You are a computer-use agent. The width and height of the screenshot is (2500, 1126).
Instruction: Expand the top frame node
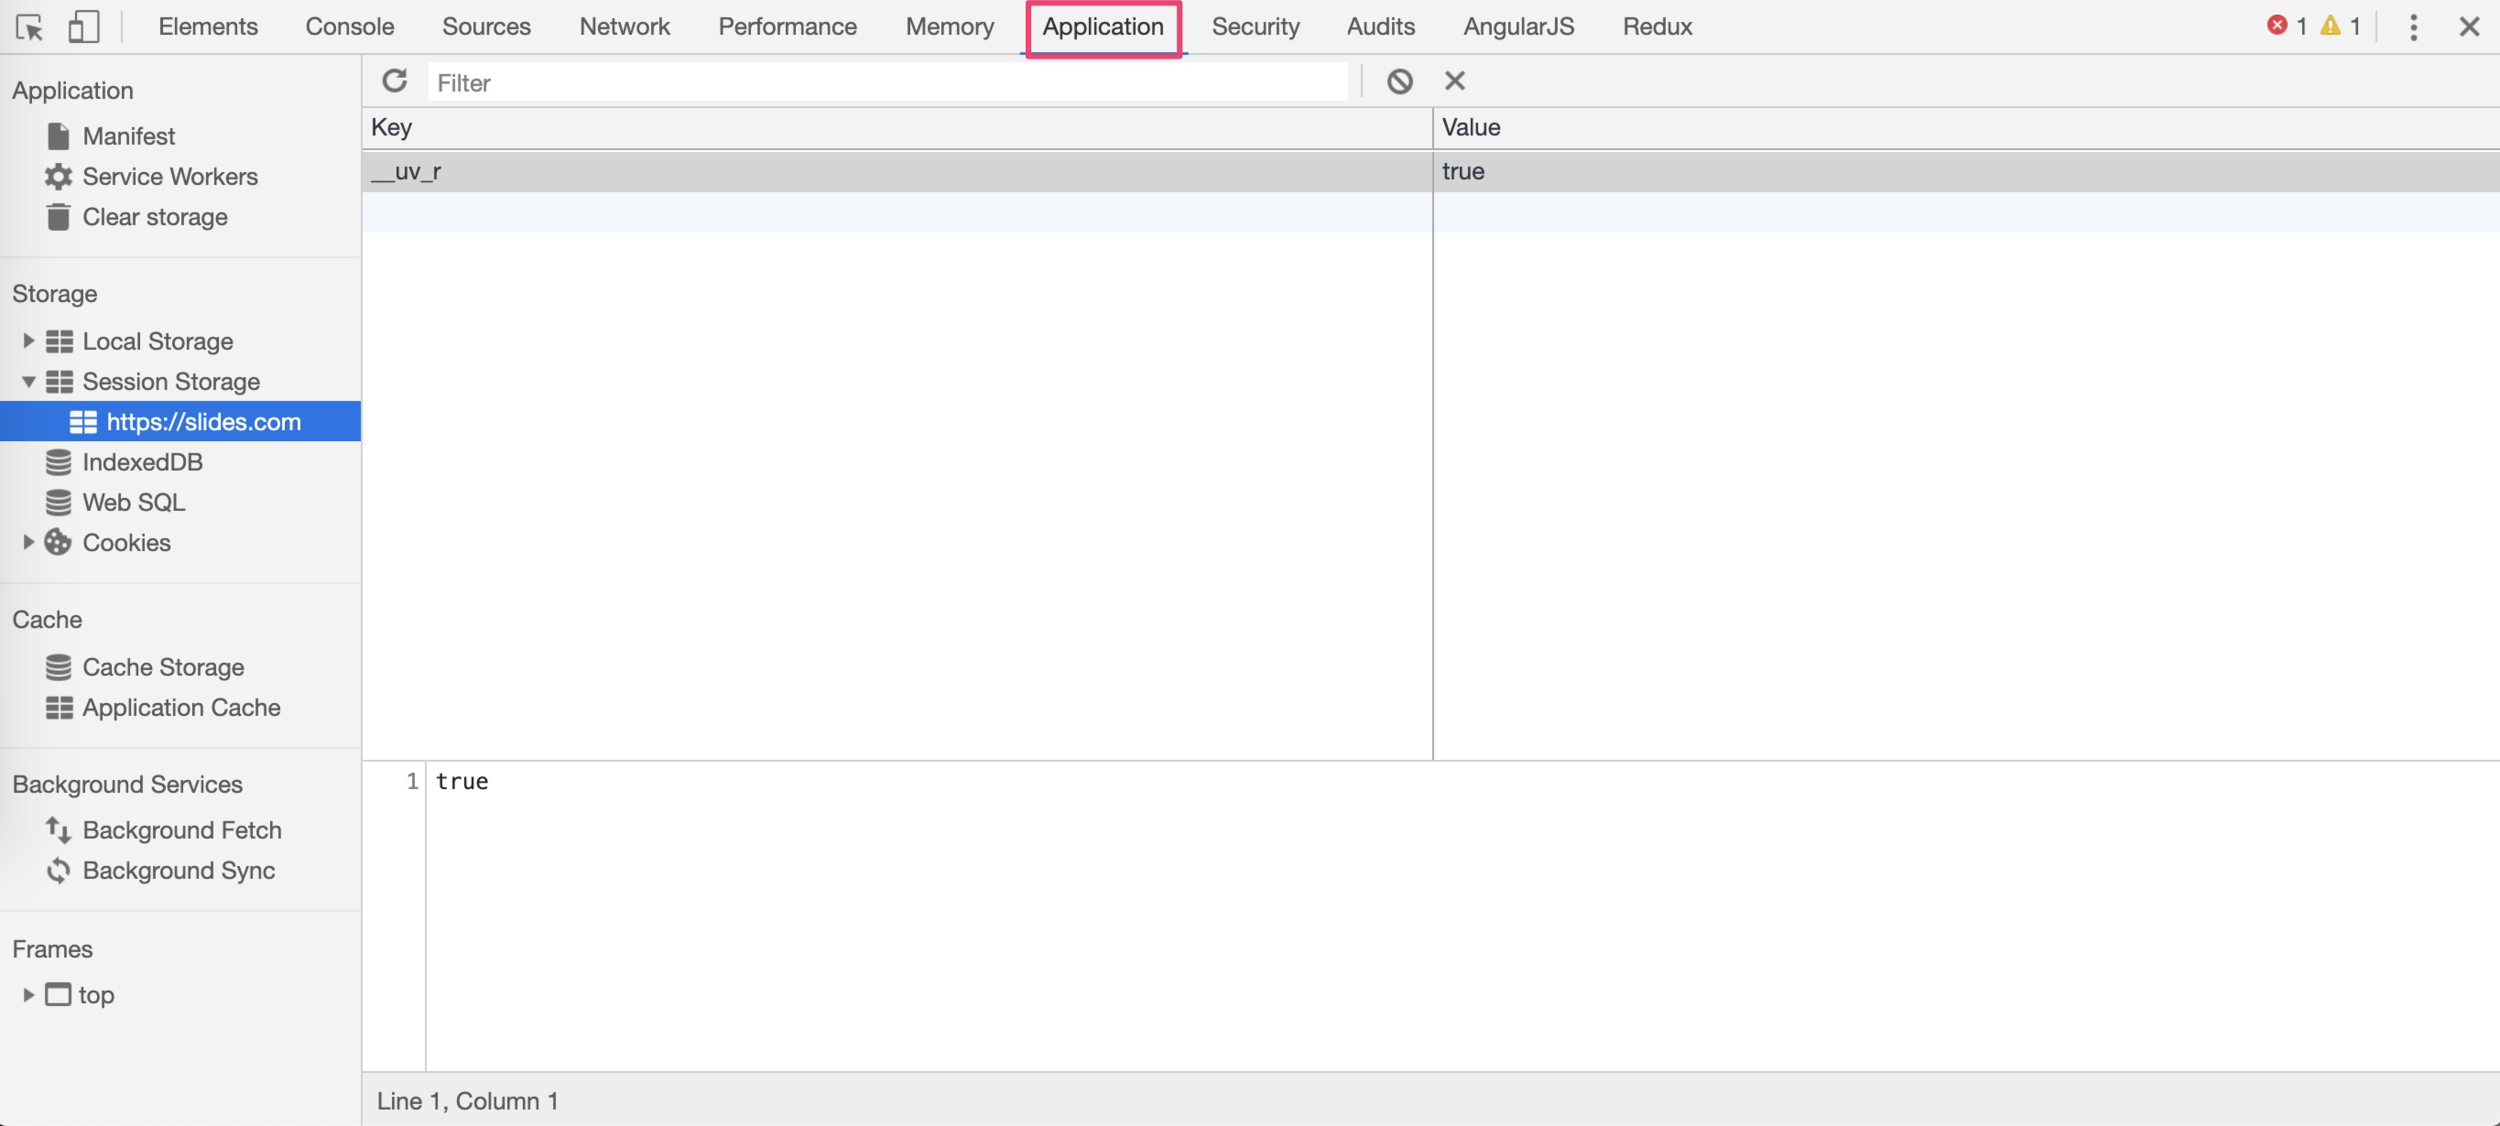click(x=28, y=994)
